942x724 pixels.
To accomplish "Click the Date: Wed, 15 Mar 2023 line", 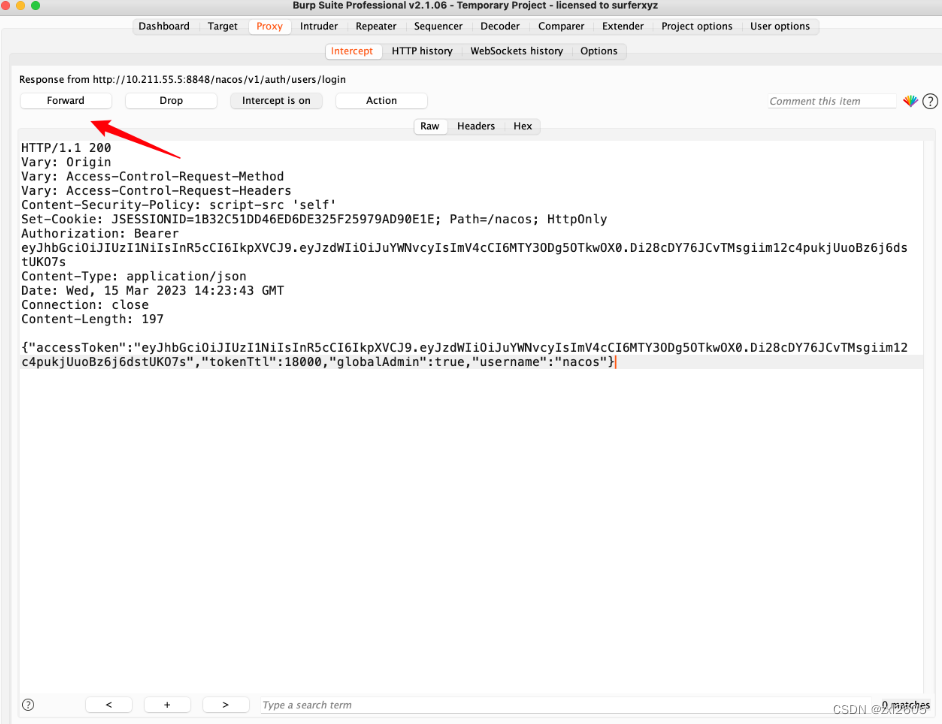I will point(153,291).
